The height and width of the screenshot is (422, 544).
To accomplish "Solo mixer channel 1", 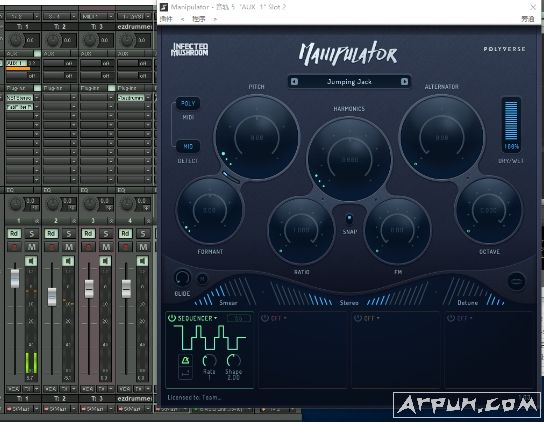I will point(32,234).
